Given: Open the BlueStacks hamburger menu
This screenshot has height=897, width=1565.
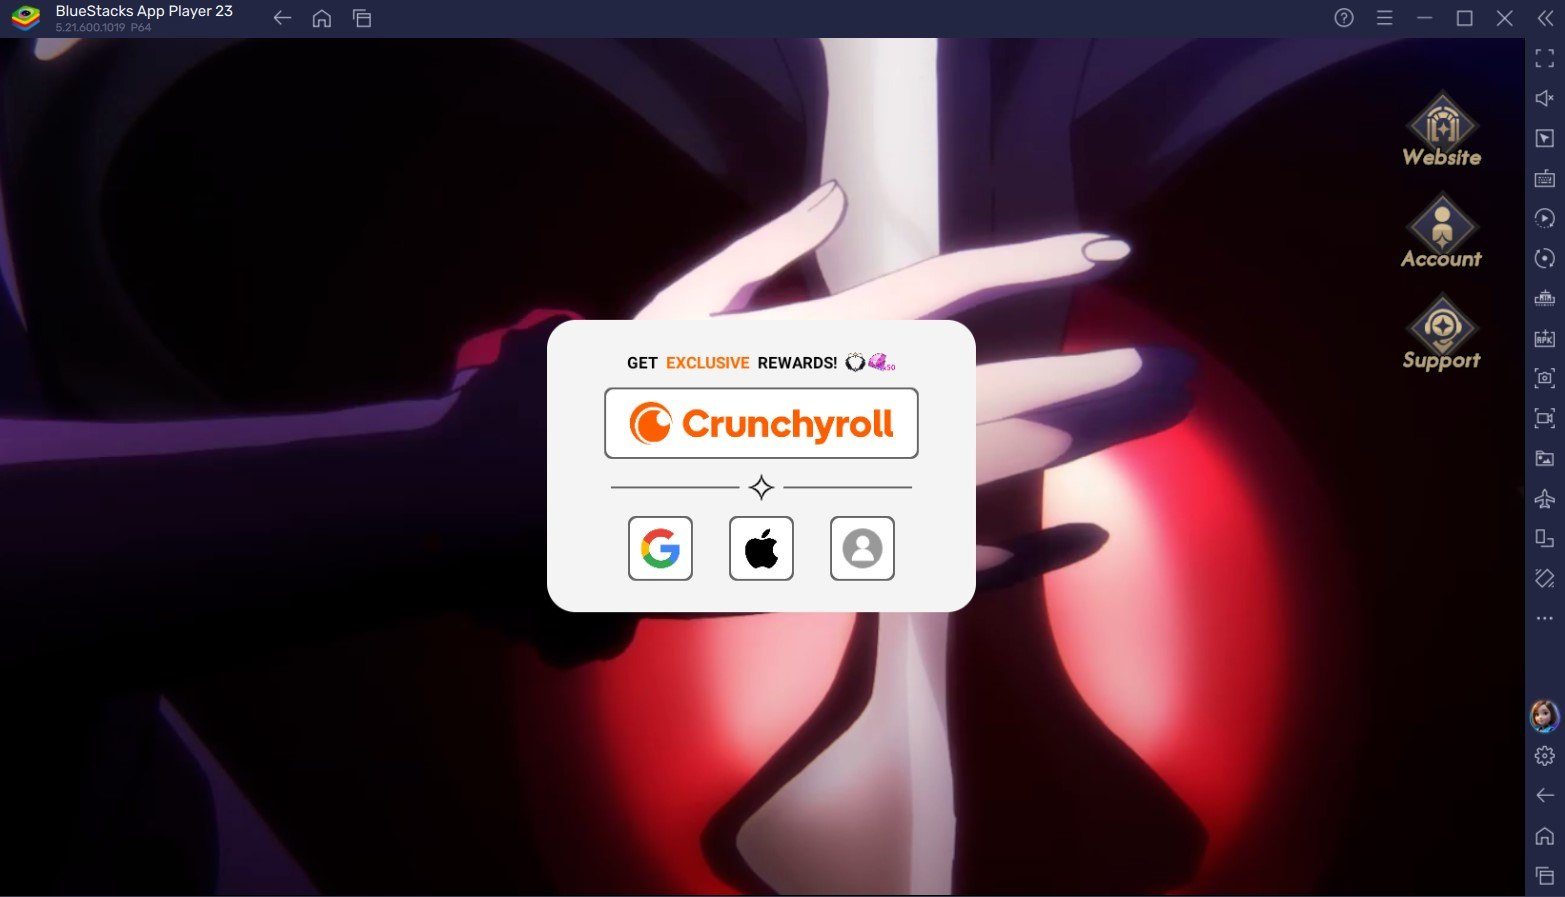Looking at the screenshot, I should [1384, 18].
